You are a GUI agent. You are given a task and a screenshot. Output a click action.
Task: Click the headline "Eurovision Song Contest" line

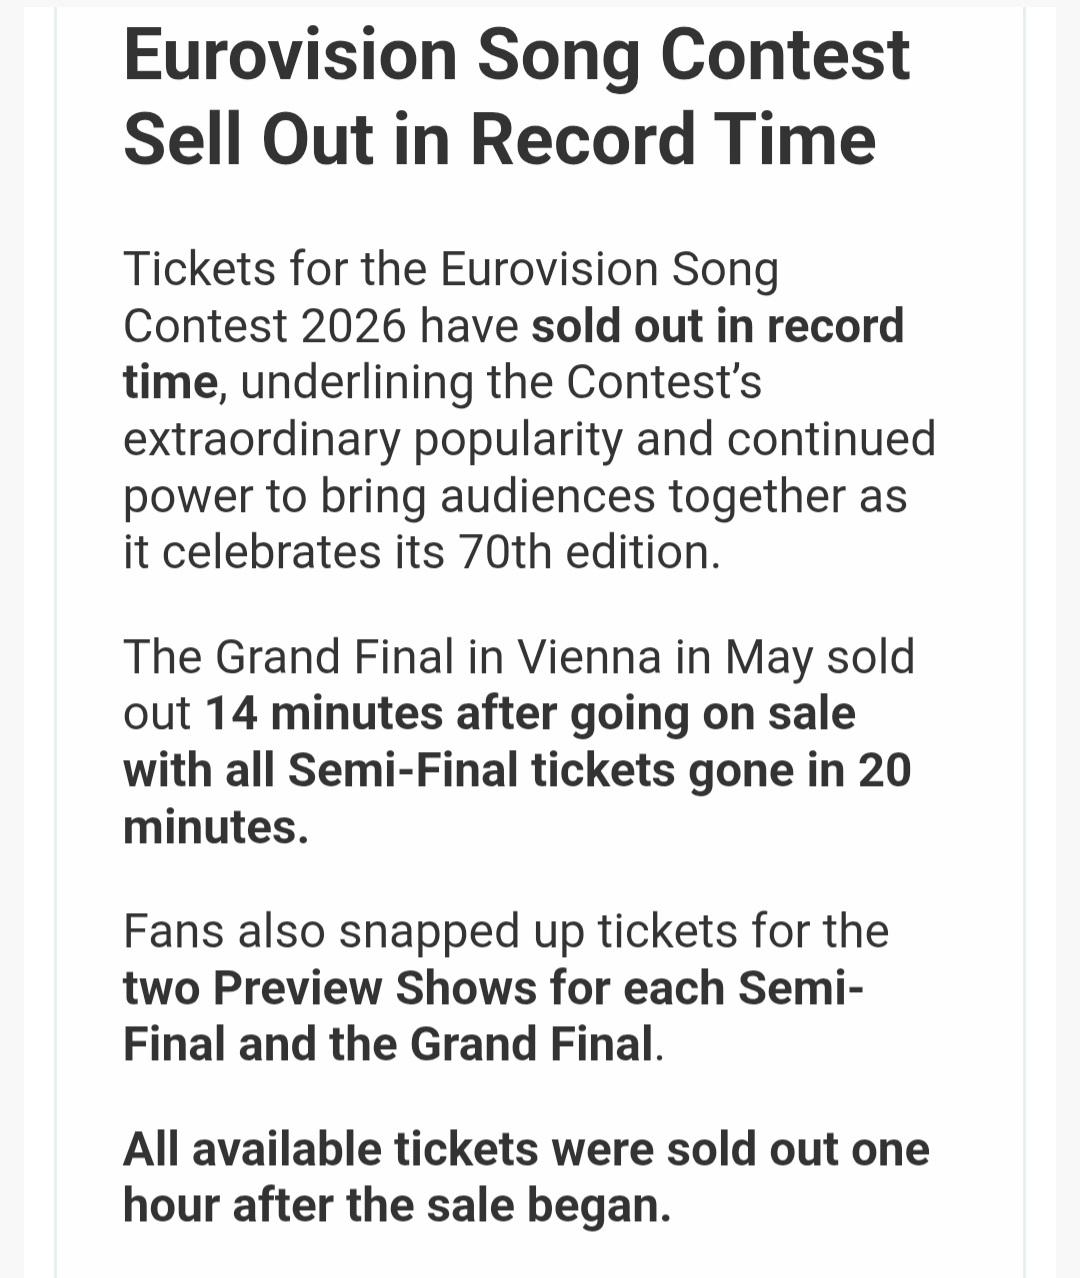(516, 55)
